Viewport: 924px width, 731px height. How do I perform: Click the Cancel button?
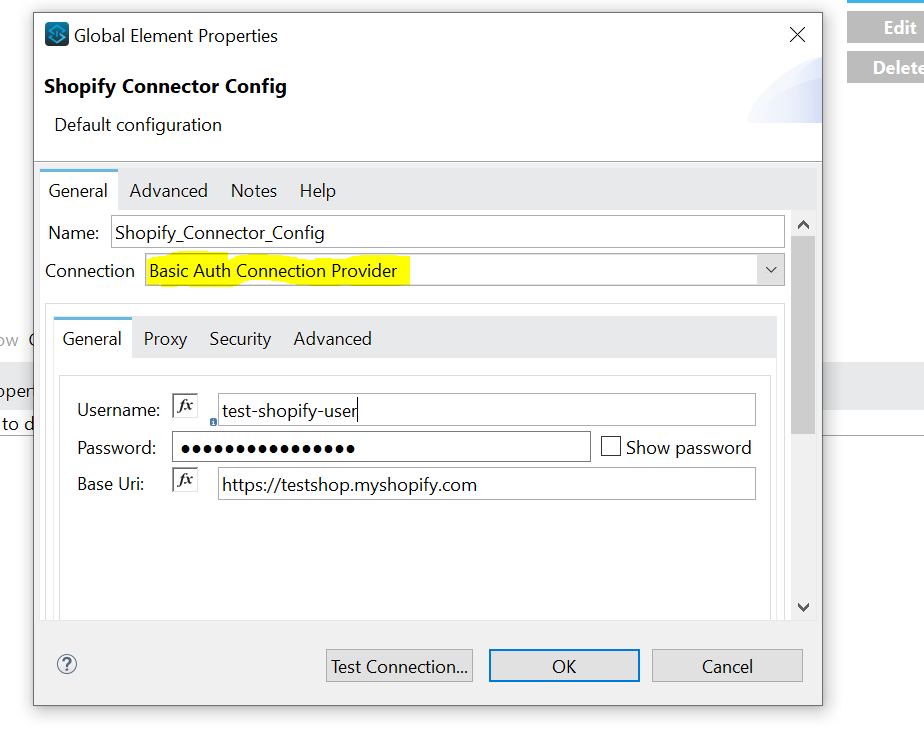tap(727, 666)
